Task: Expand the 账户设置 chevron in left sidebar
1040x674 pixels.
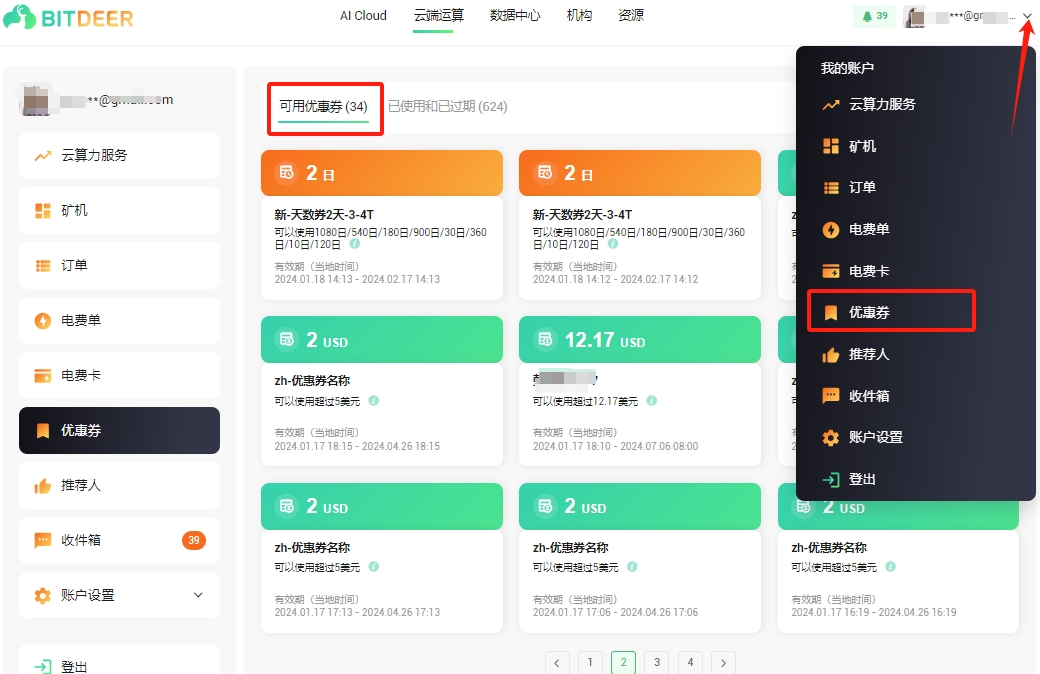Action: (x=198, y=595)
